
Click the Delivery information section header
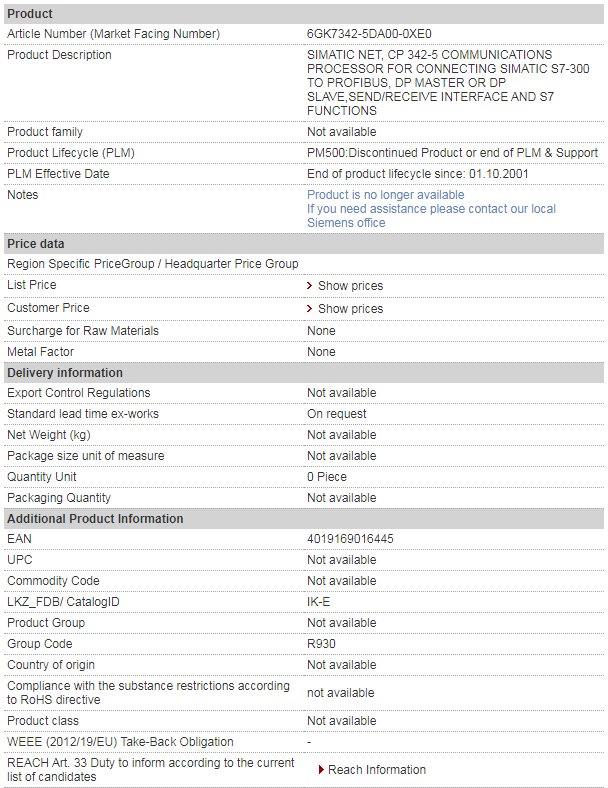coord(304,373)
